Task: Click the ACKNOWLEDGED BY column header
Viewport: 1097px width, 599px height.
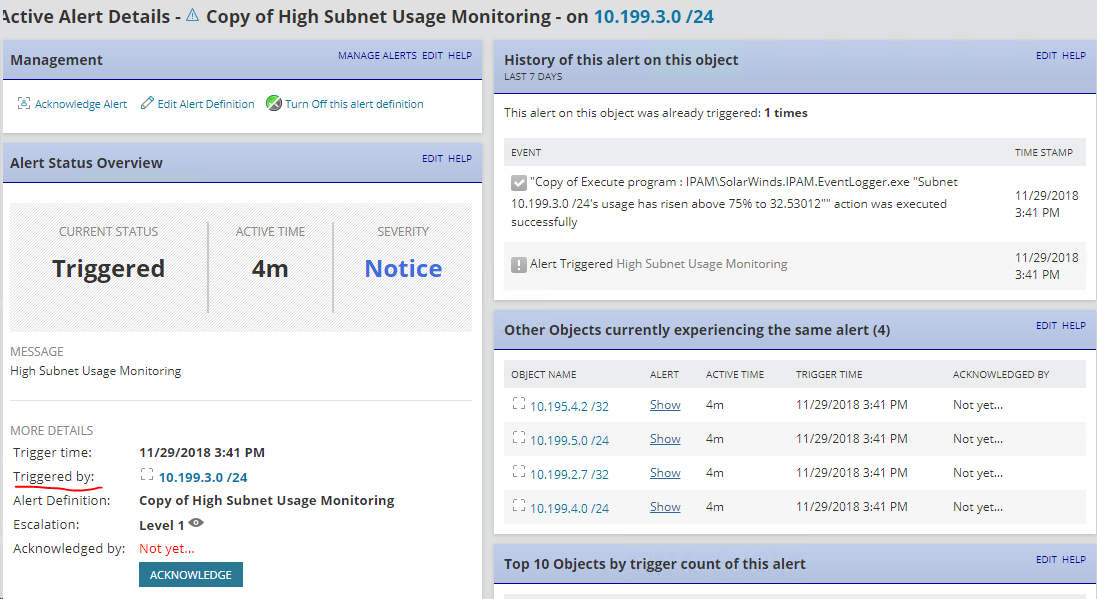Action: (x=1000, y=374)
